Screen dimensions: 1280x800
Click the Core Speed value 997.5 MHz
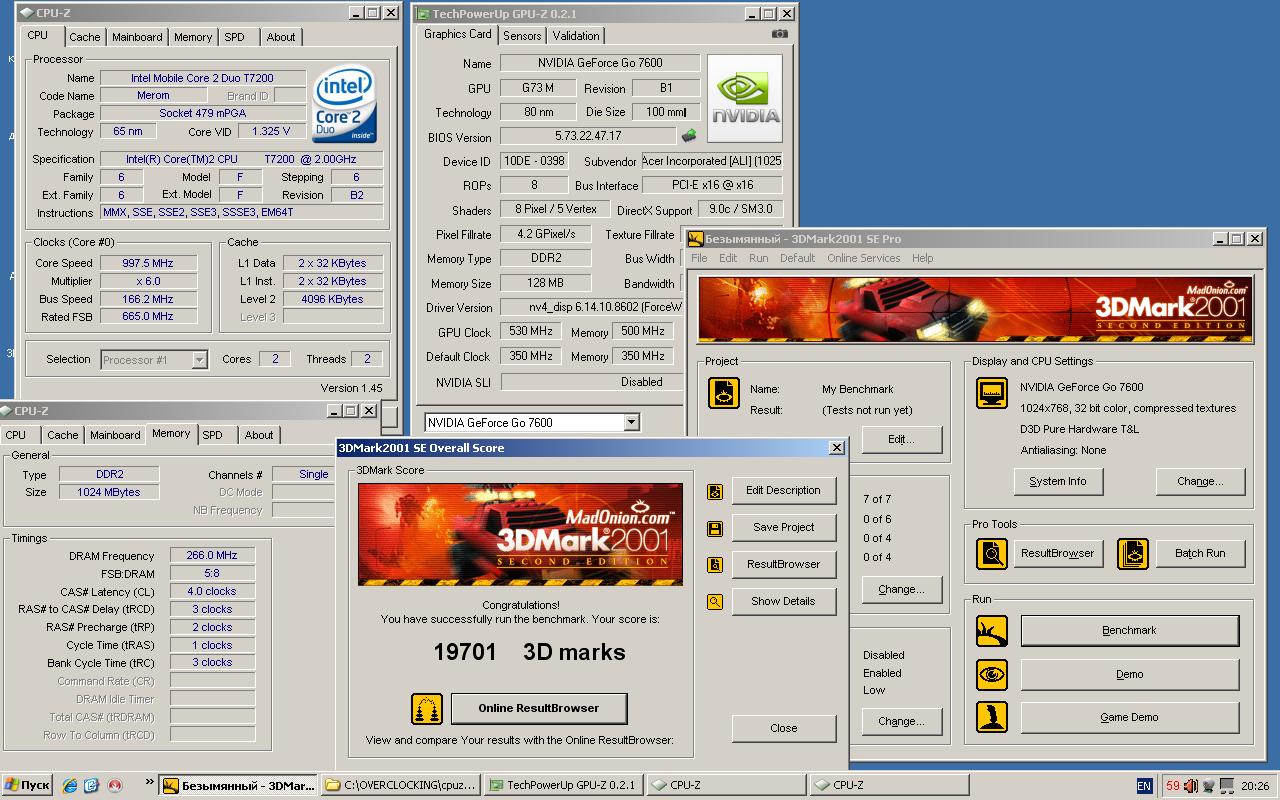click(x=147, y=264)
